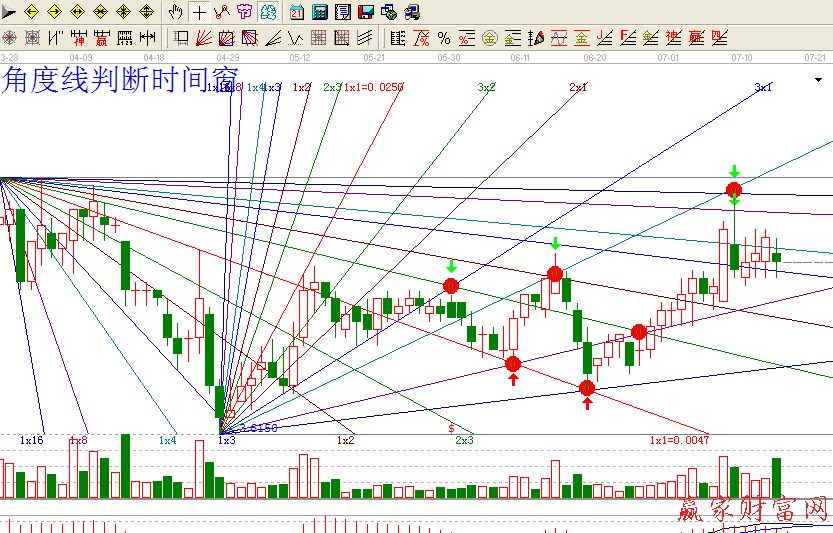Image resolution: width=833 pixels, height=533 pixels.
Task: Click the floppy disk save icon
Action: point(365,12)
